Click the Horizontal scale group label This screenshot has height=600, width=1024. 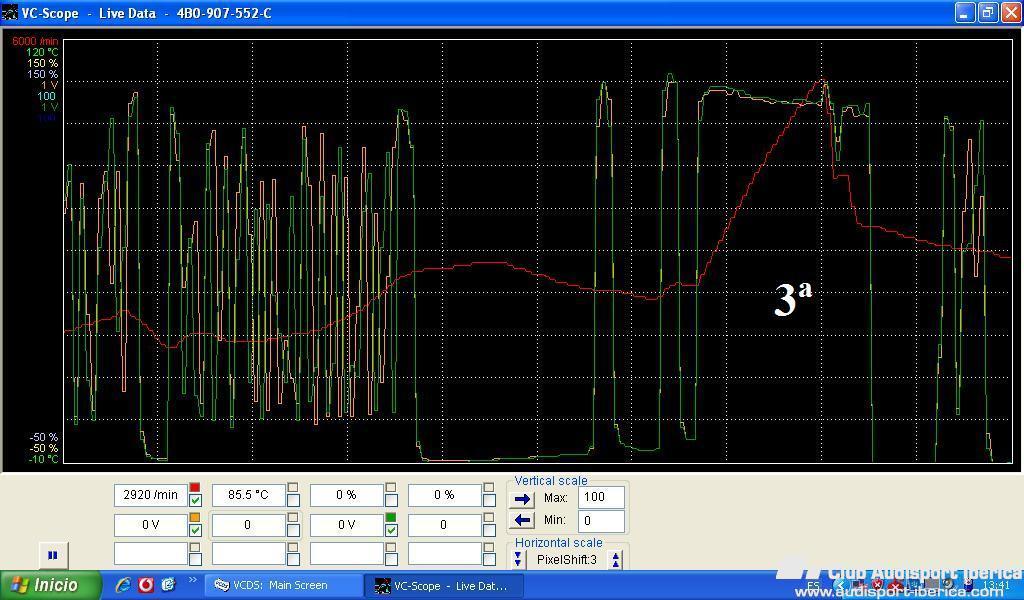[558, 543]
